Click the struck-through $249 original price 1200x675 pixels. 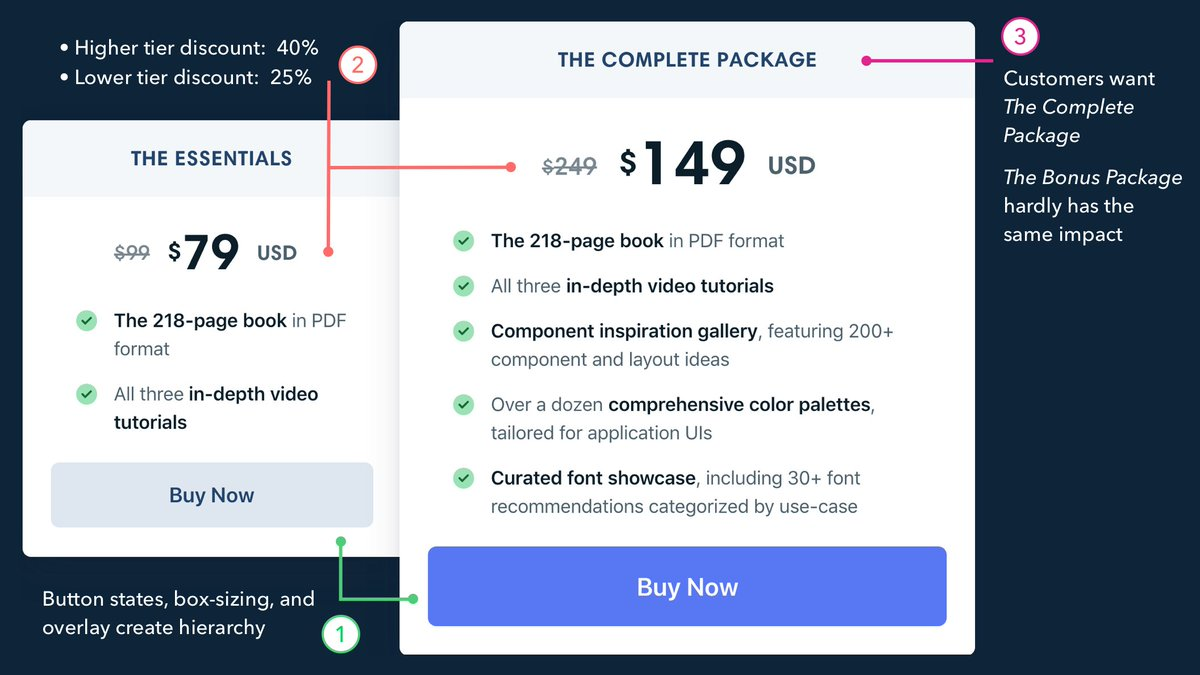click(569, 167)
